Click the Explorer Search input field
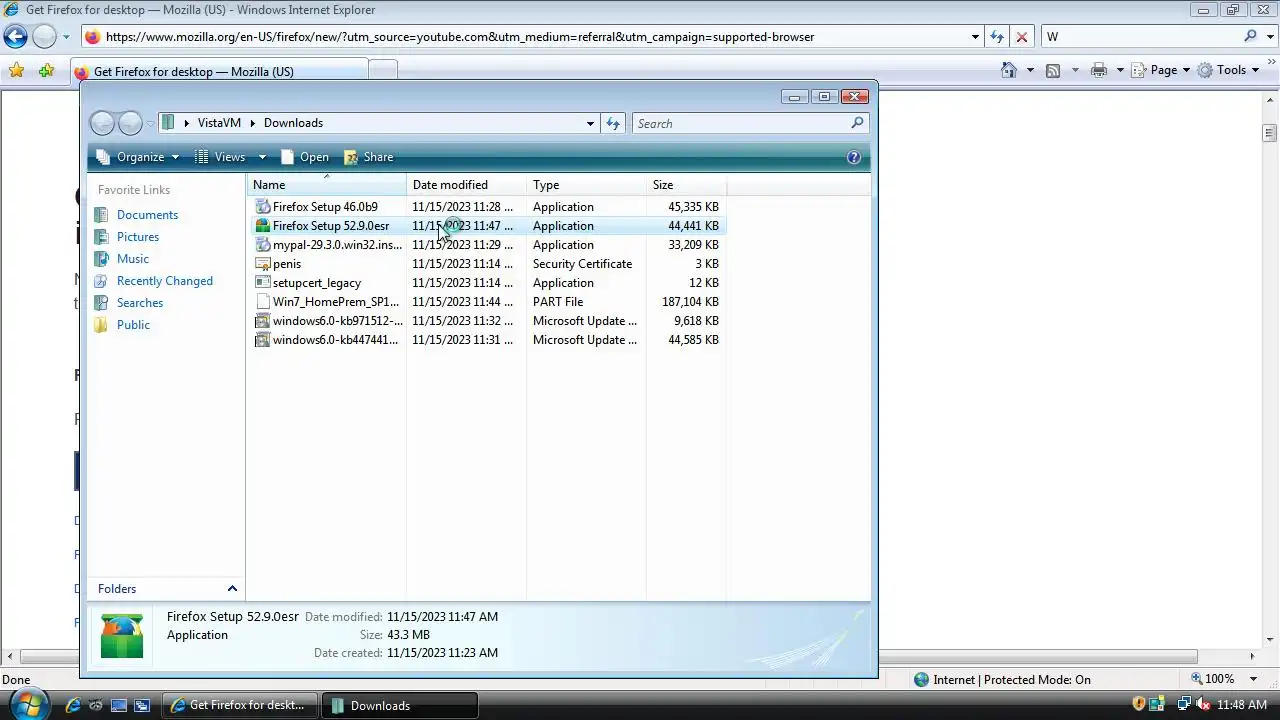The image size is (1280, 720). point(742,123)
